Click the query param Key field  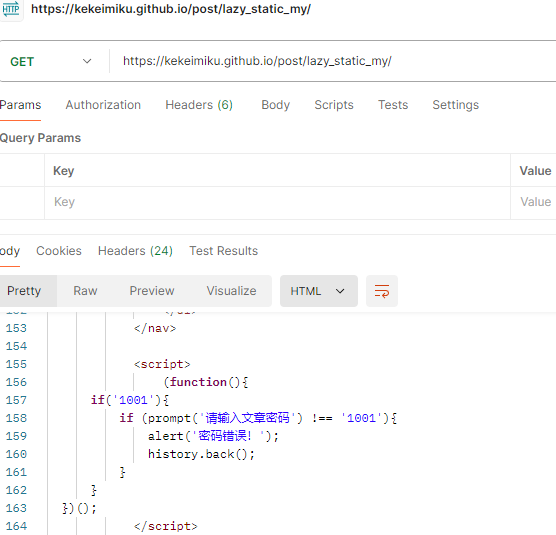(x=277, y=202)
